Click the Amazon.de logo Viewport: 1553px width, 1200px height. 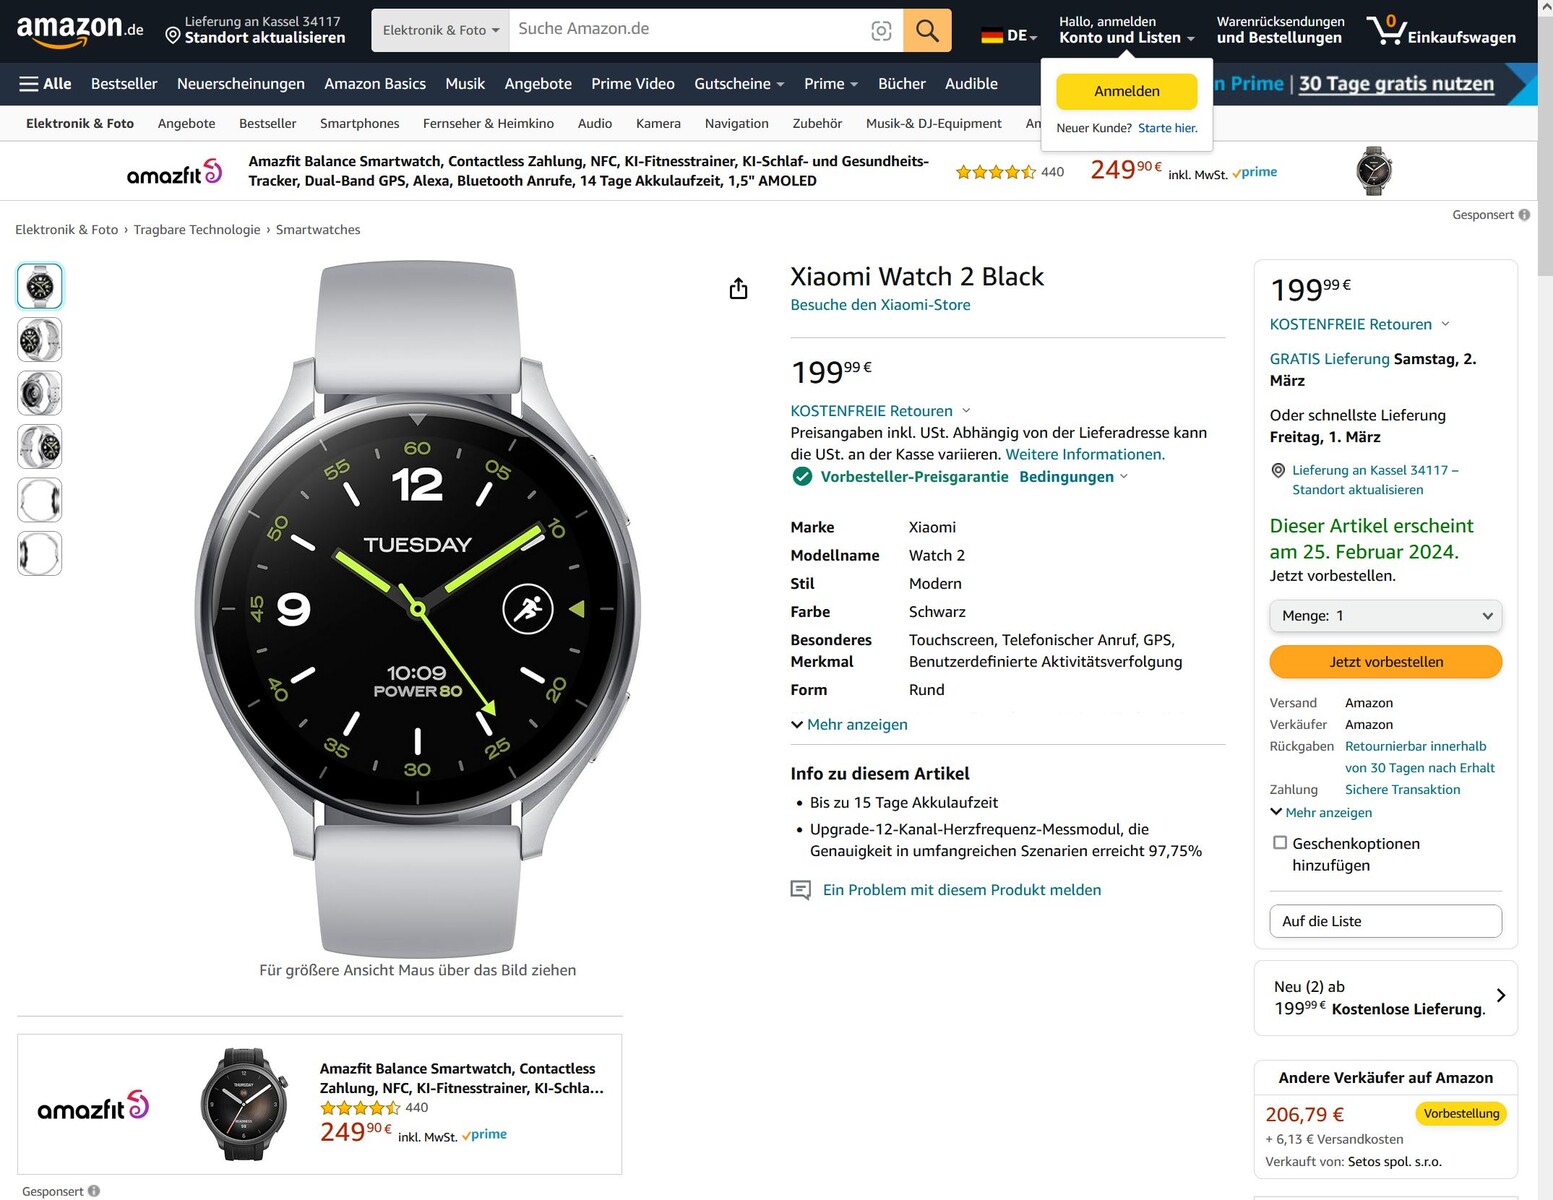click(x=80, y=30)
